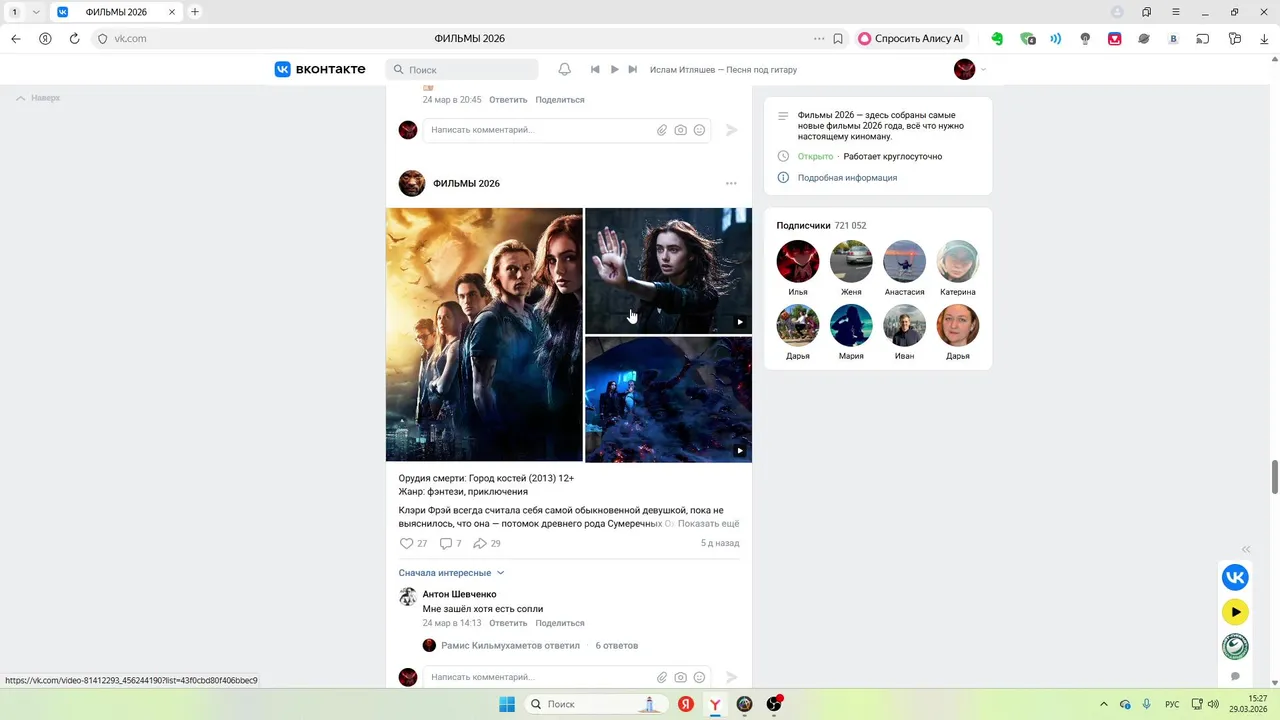Open Yandex Browser from the taskbar
The width and height of the screenshot is (1280, 720).
tap(715, 704)
